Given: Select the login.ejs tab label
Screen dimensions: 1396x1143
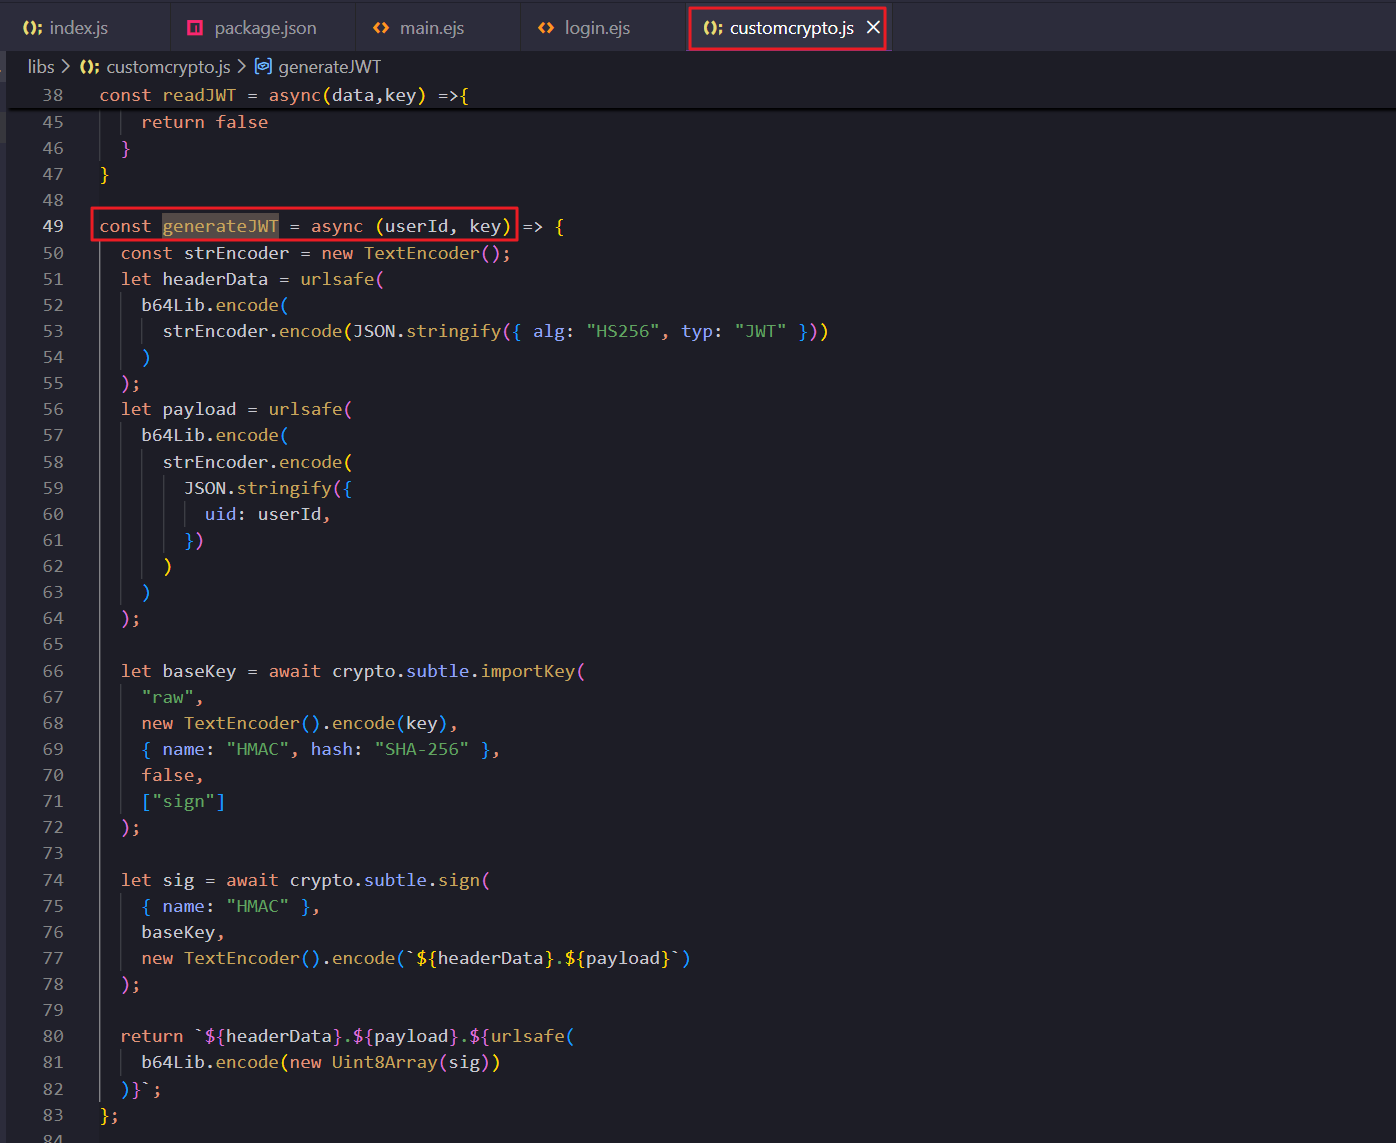Looking at the screenshot, I should 597,28.
